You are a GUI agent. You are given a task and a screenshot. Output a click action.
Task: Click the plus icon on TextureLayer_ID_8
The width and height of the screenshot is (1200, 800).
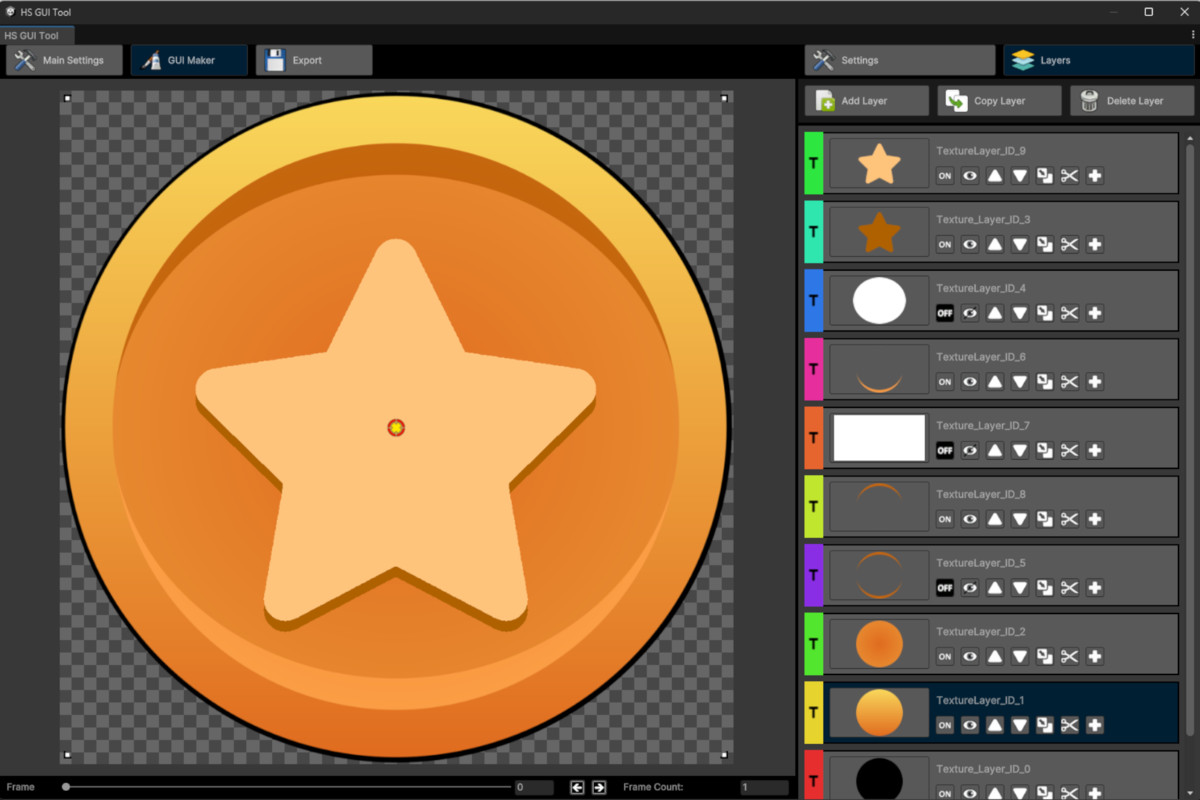coord(1094,519)
